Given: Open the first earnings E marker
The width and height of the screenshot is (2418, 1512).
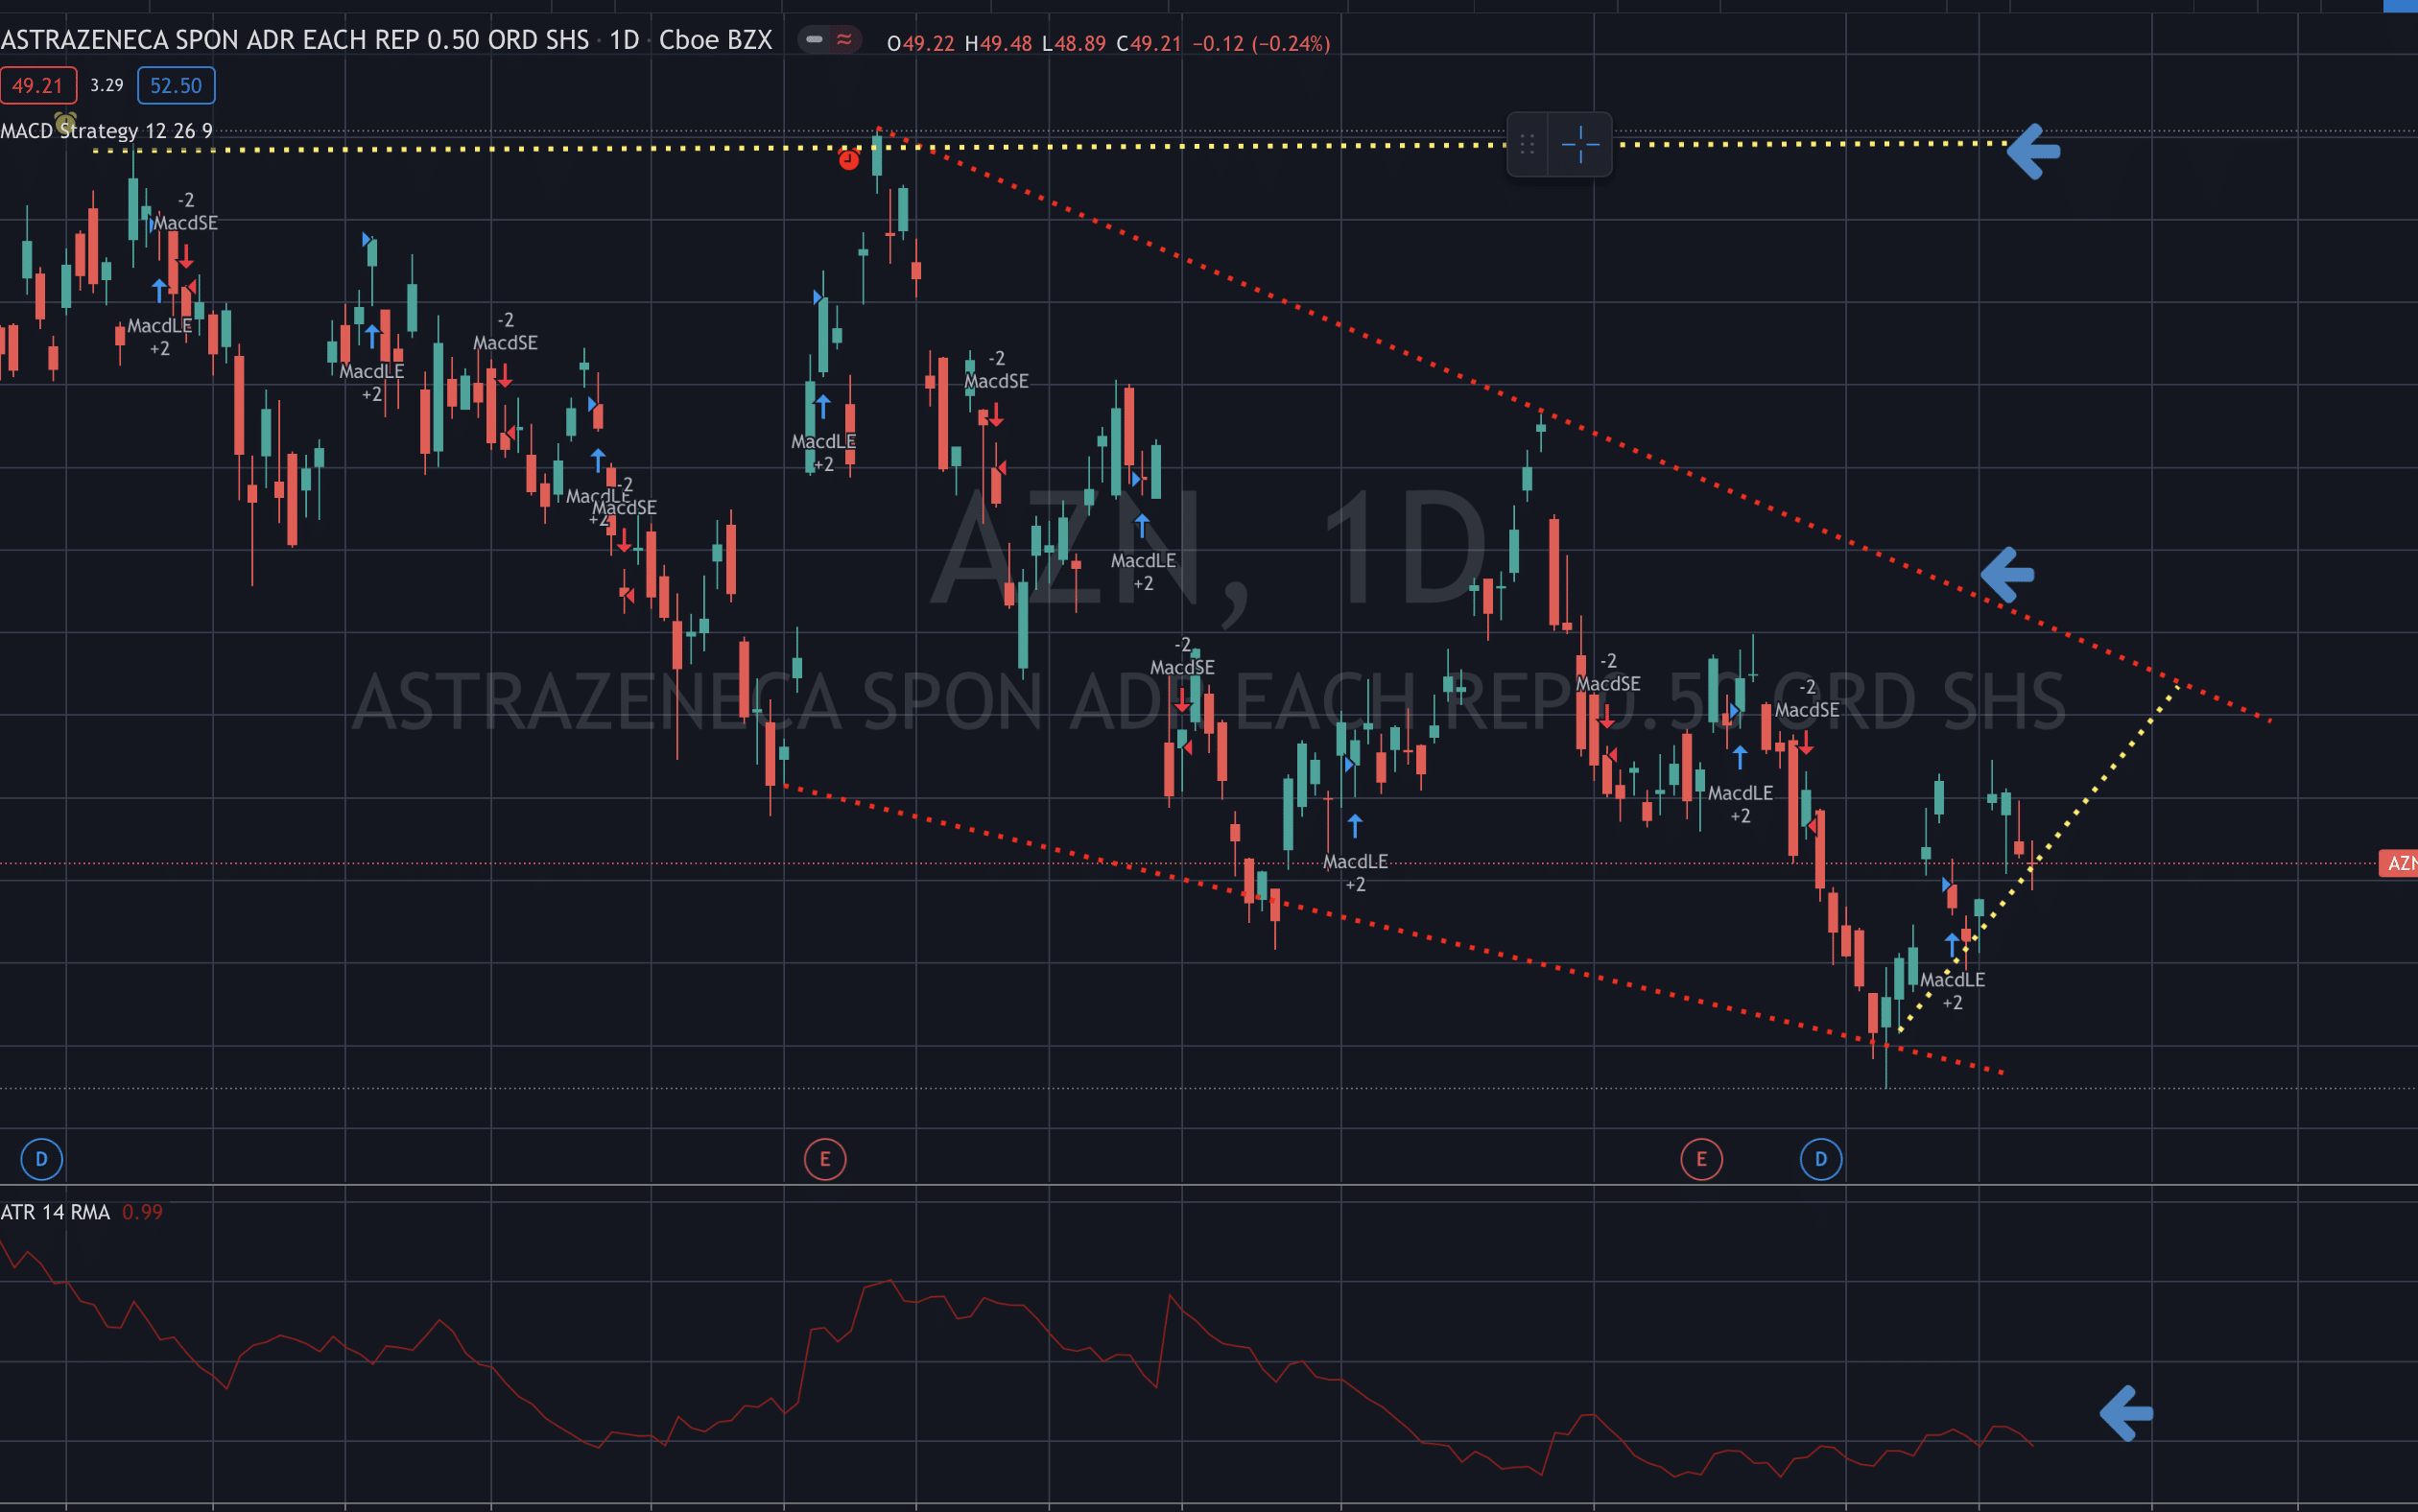Looking at the screenshot, I should (x=825, y=1159).
